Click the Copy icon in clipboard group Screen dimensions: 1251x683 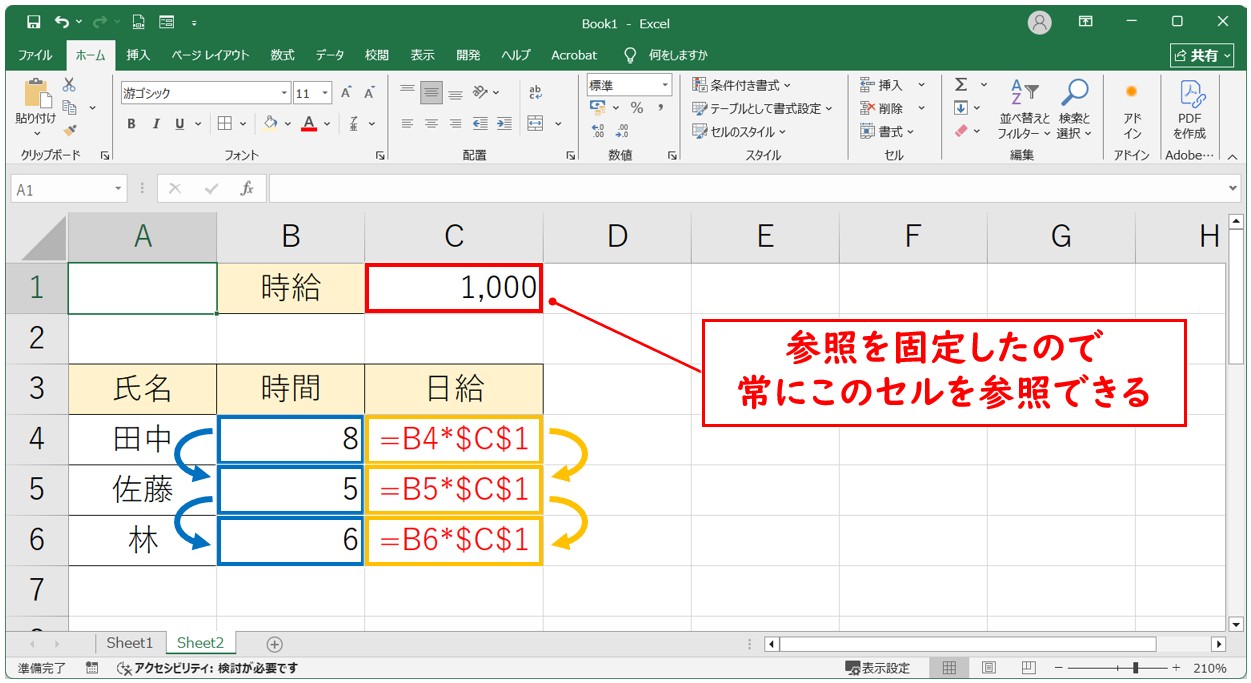click(70, 108)
